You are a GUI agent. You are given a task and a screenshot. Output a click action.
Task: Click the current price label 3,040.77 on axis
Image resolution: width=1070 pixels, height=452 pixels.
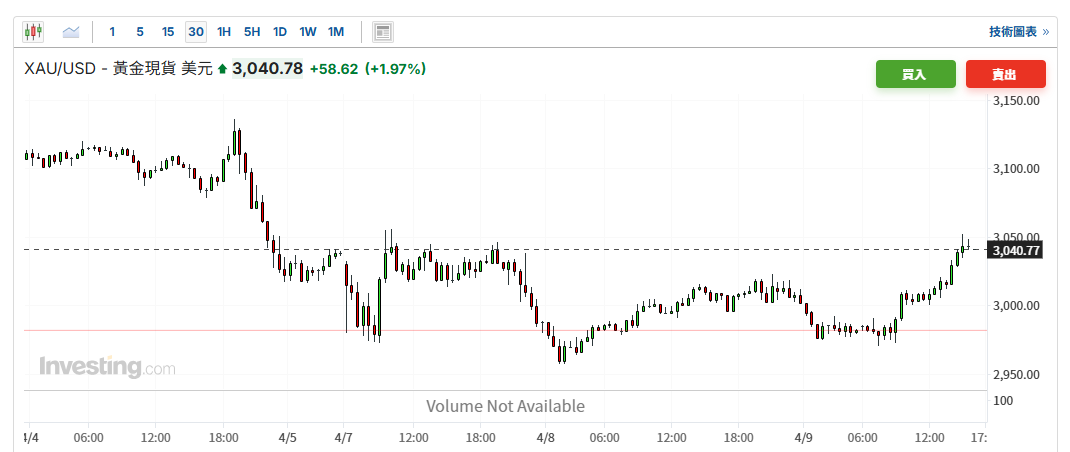pyautogui.click(x=1015, y=251)
